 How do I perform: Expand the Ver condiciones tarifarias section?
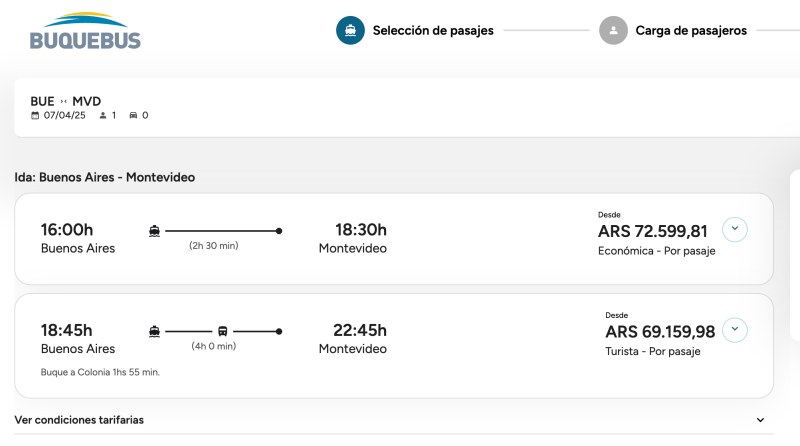click(x=760, y=420)
